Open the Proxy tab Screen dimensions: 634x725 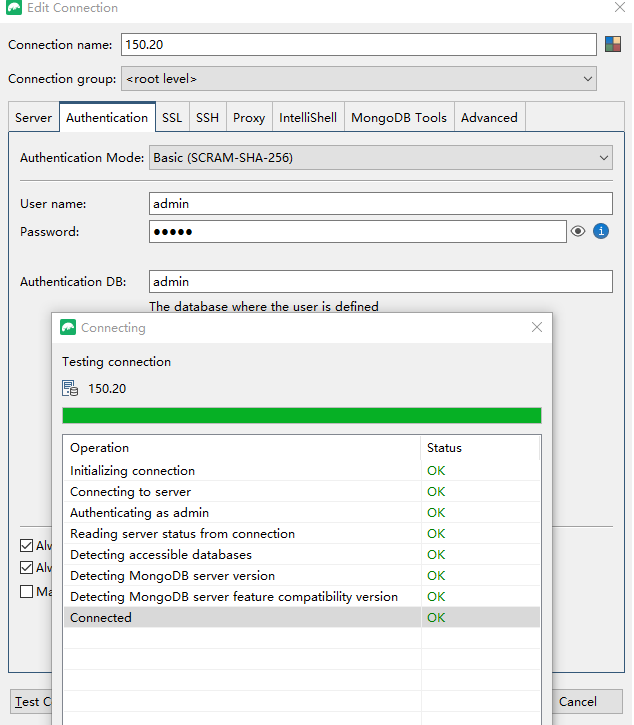pos(249,117)
